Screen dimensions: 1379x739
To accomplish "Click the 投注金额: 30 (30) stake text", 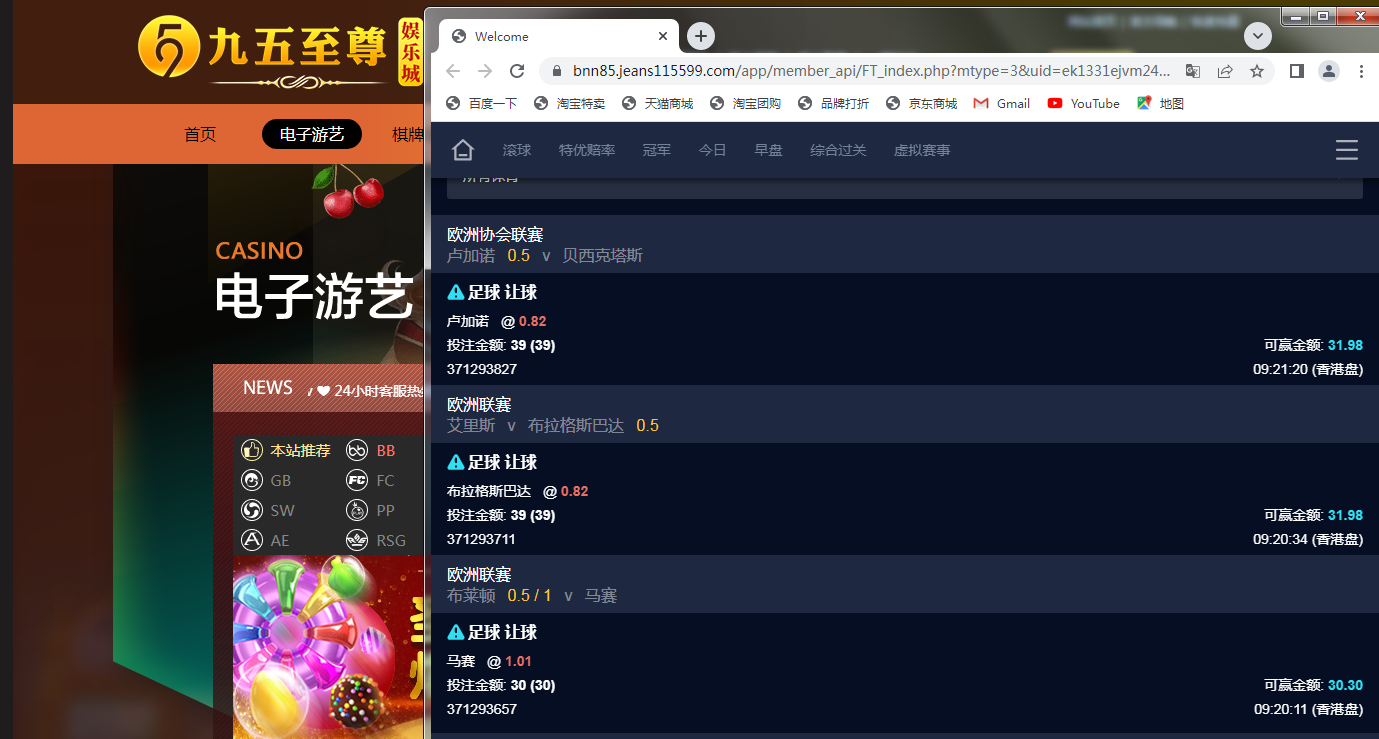I will pos(501,685).
